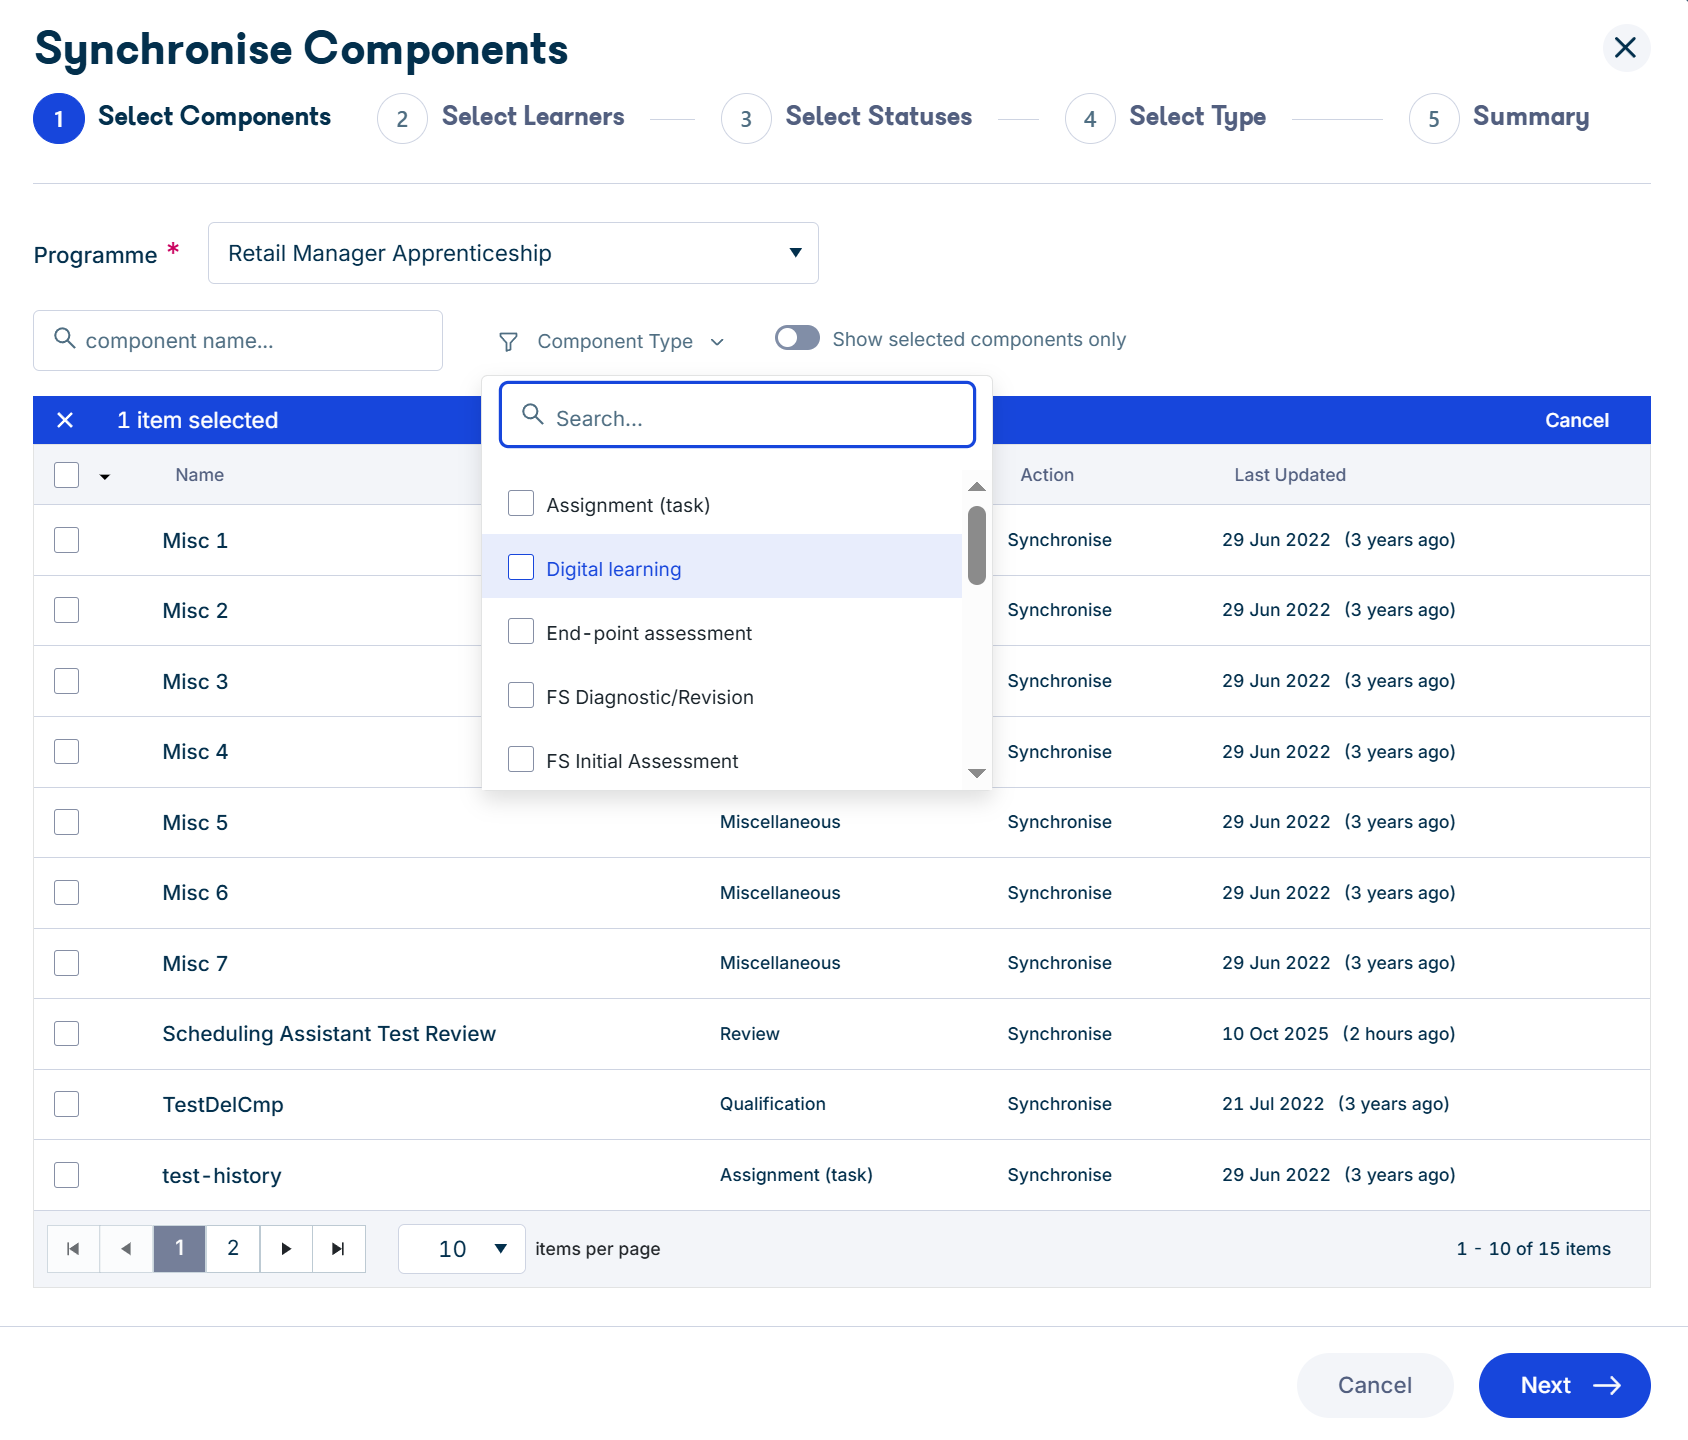Go to step 4 Select Type
This screenshot has height=1440, width=1688.
(1166, 118)
